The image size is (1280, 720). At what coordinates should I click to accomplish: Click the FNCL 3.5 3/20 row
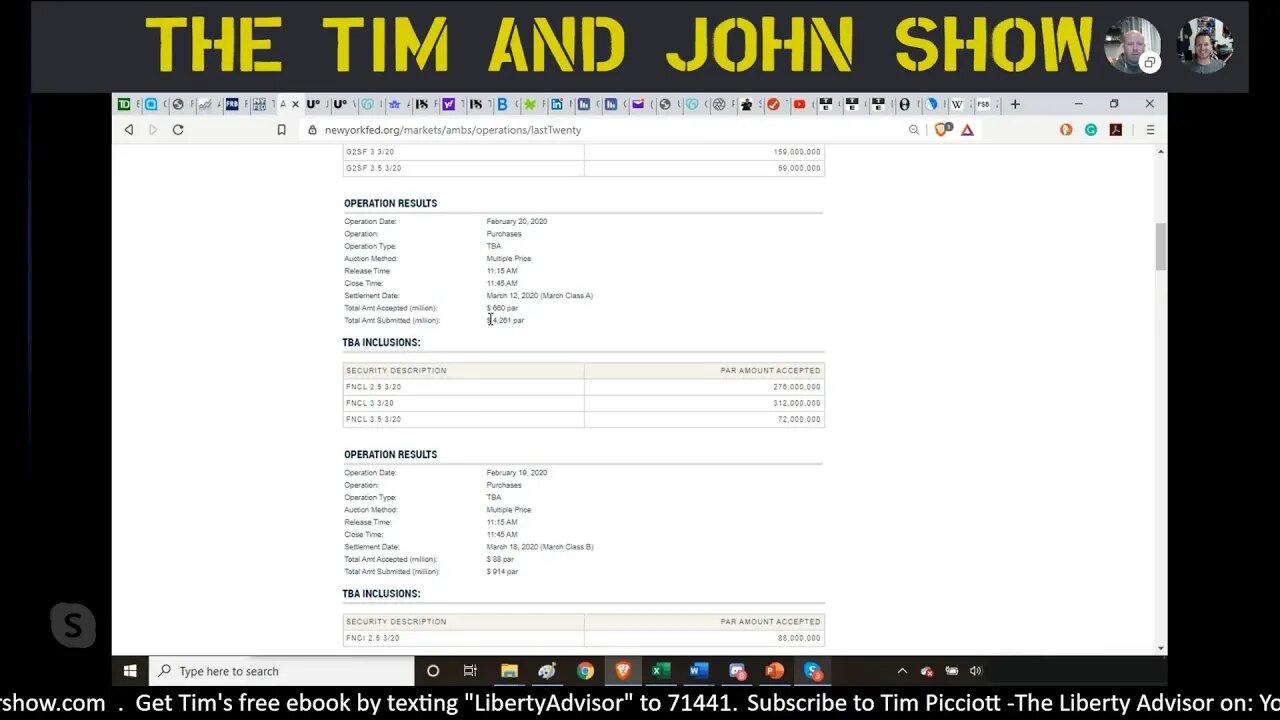point(584,419)
